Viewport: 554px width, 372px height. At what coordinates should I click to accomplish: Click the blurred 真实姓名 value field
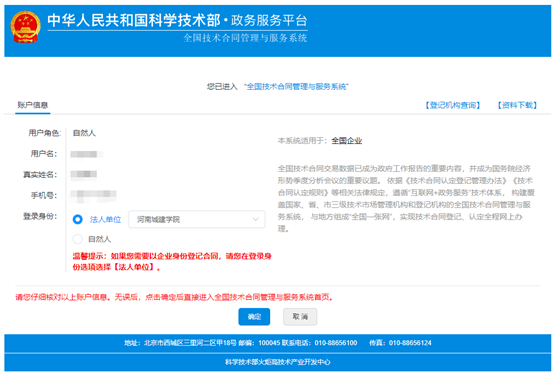click(x=84, y=174)
